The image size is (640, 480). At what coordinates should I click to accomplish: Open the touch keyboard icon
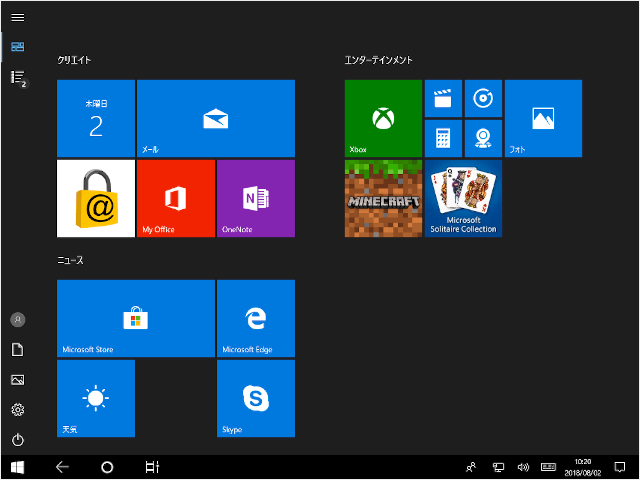(x=548, y=467)
